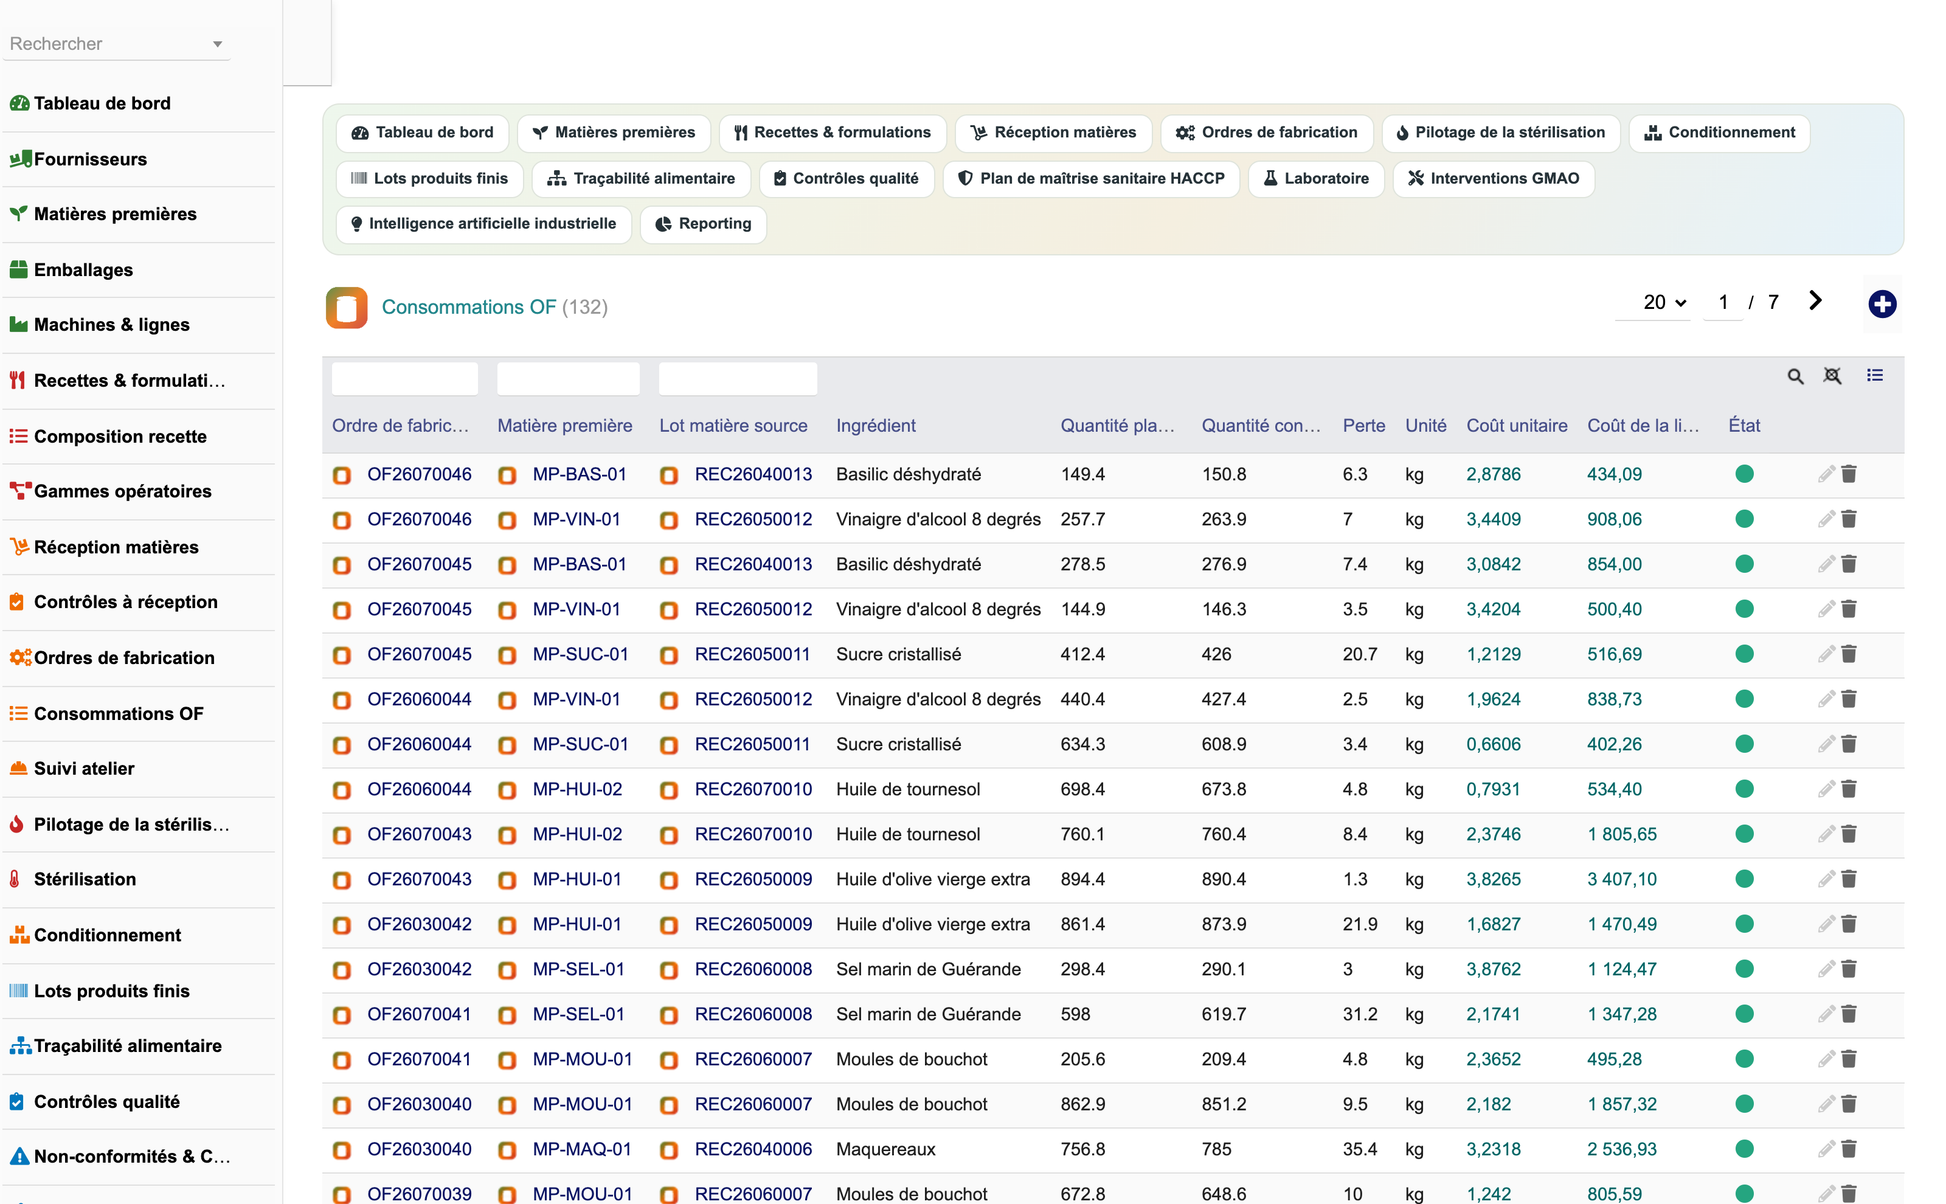Open the Laboratoire tab
This screenshot has height=1204, width=1946.
tap(1316, 179)
